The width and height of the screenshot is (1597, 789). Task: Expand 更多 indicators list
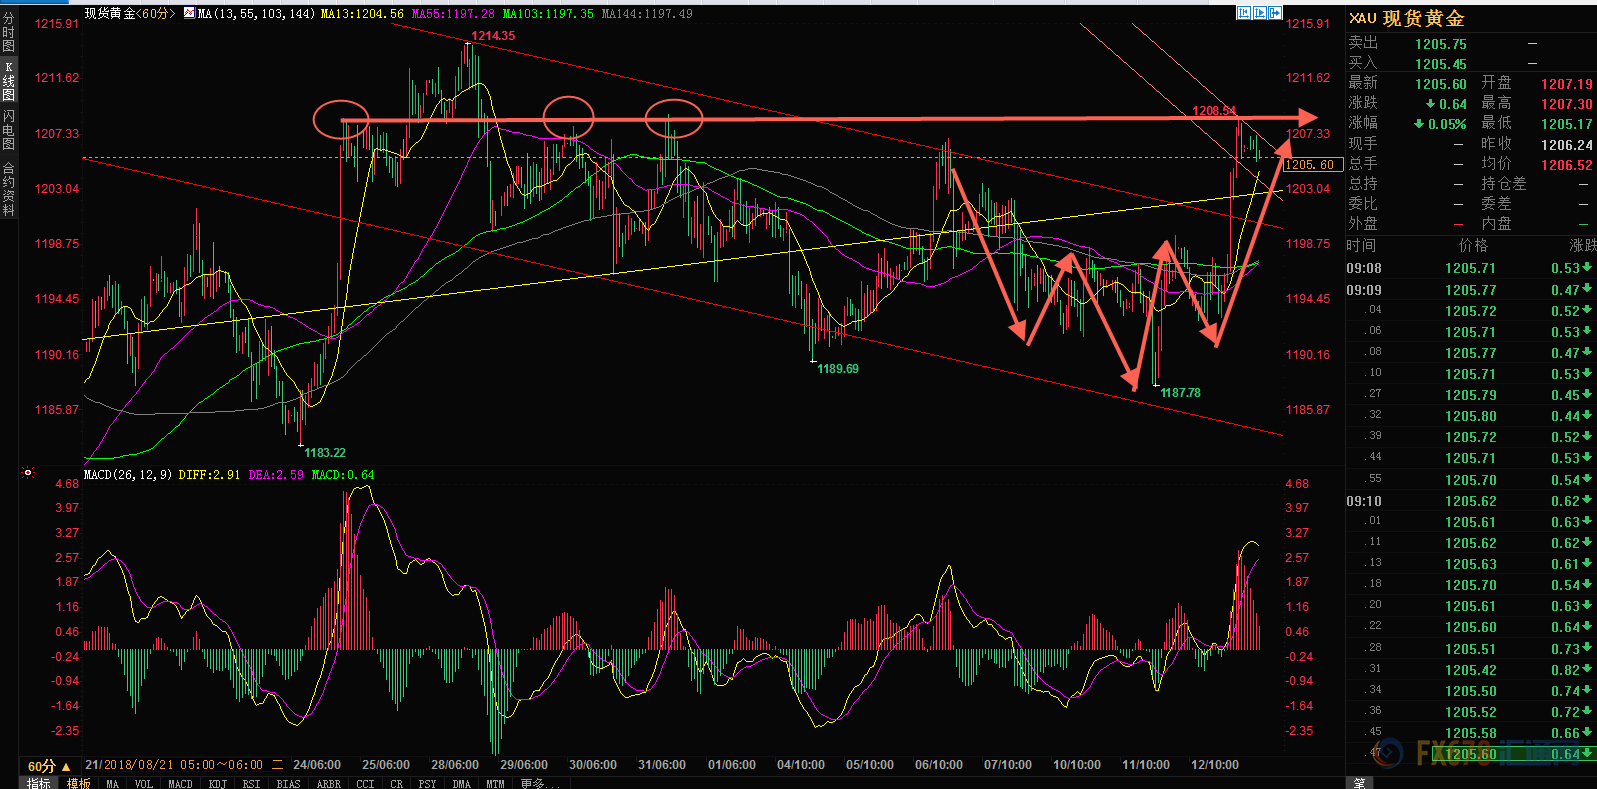point(539,783)
